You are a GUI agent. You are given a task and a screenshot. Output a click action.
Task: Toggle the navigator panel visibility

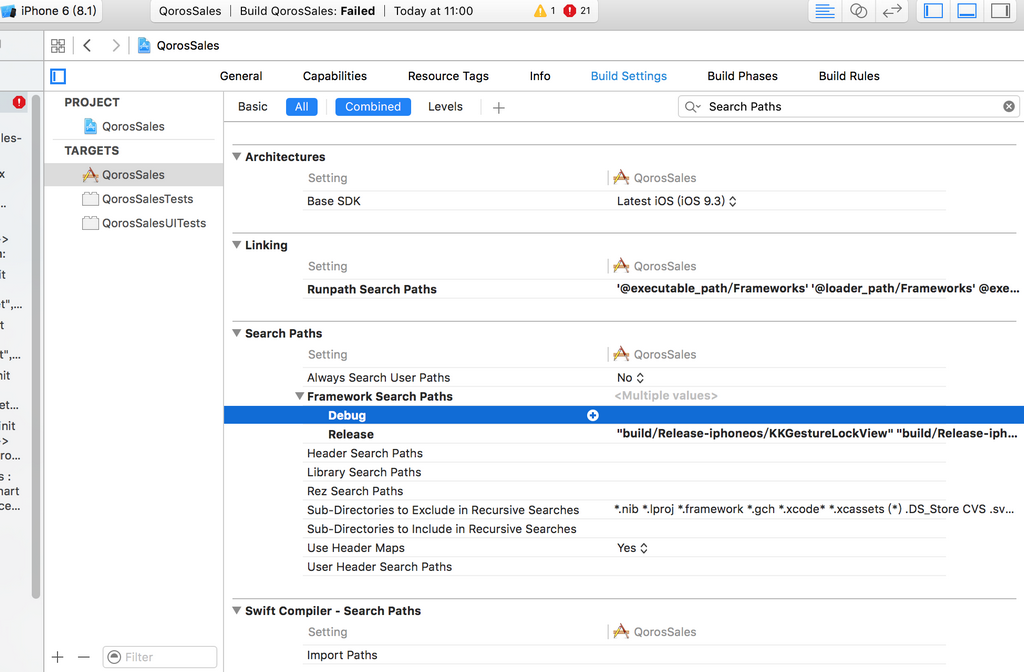coord(933,10)
